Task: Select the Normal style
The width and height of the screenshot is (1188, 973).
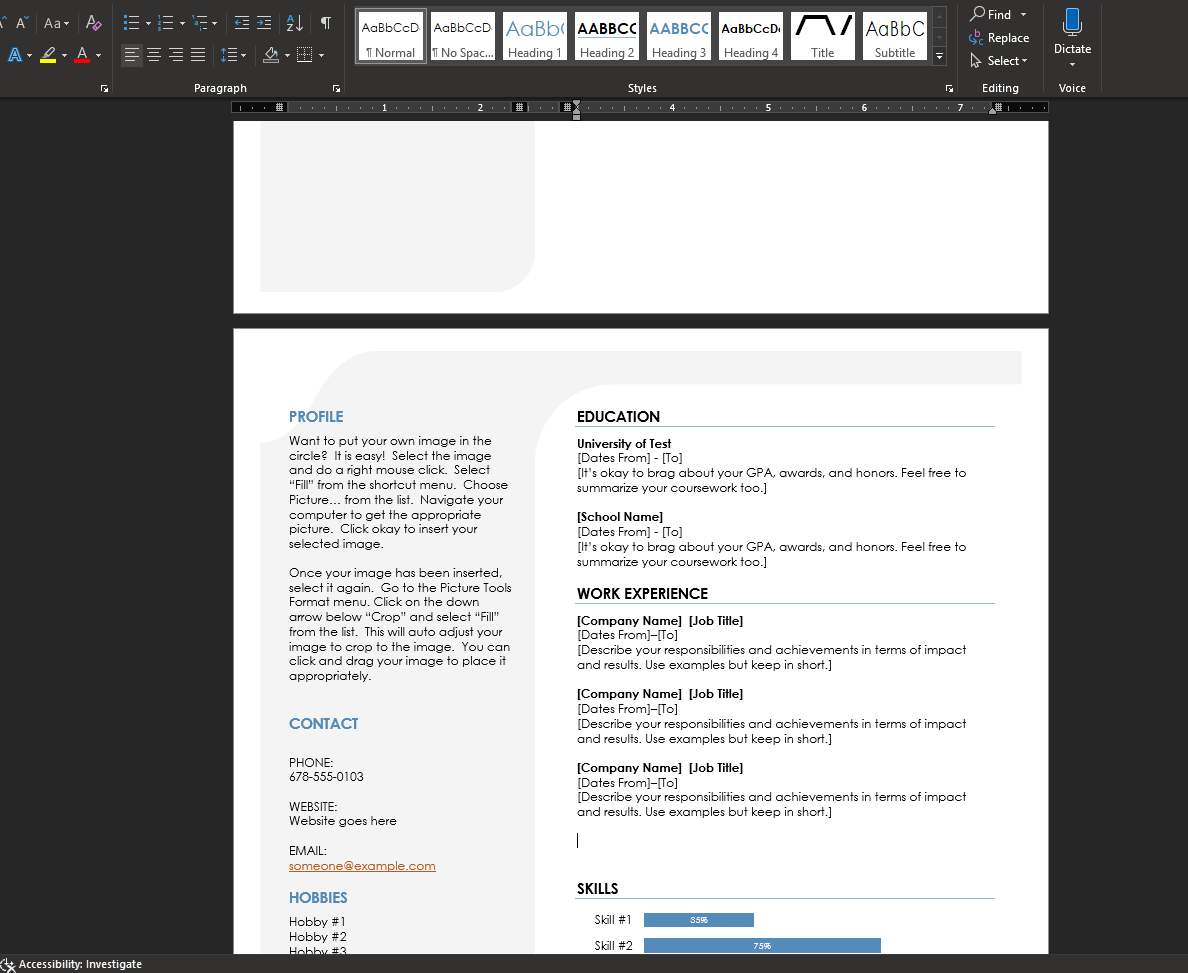Action: pos(391,36)
